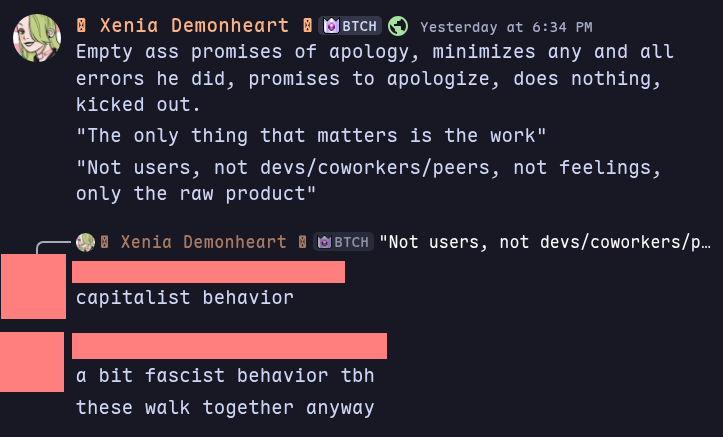Open the globe badge beside the BTCH tag
Viewport: 723px width, 437px height.
pos(398,26)
